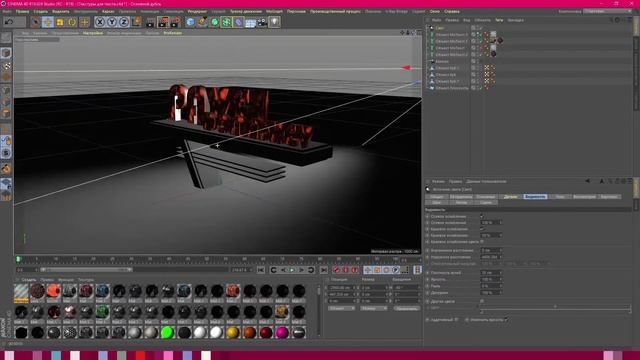Open the Размер dropdown below coordinates
This screenshot has height=360, width=640.
tap(373, 309)
